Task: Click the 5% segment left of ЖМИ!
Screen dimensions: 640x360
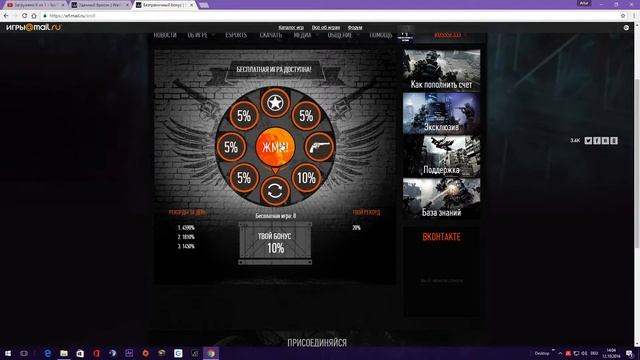Action: [x=231, y=147]
